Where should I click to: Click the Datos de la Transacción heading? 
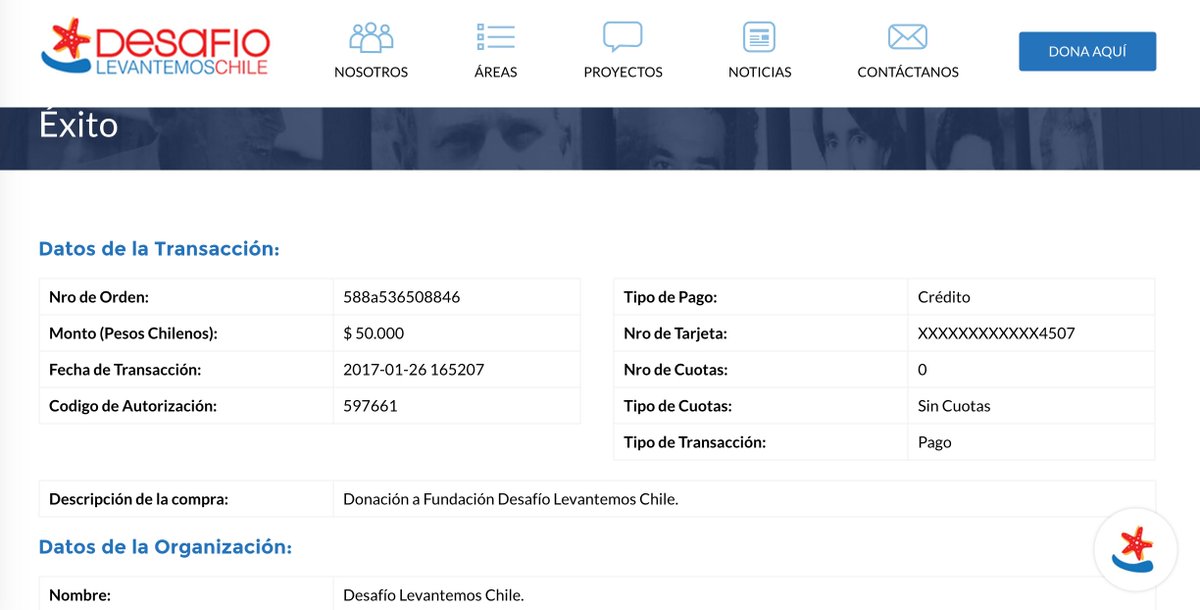coord(159,248)
